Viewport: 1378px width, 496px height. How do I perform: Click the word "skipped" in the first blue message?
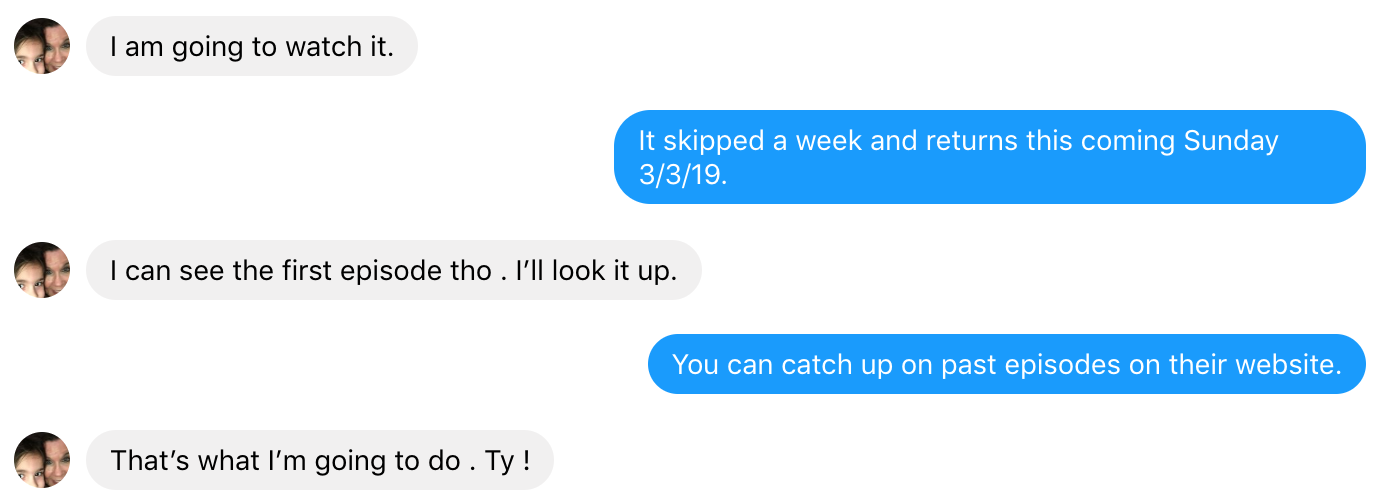[x=715, y=141]
